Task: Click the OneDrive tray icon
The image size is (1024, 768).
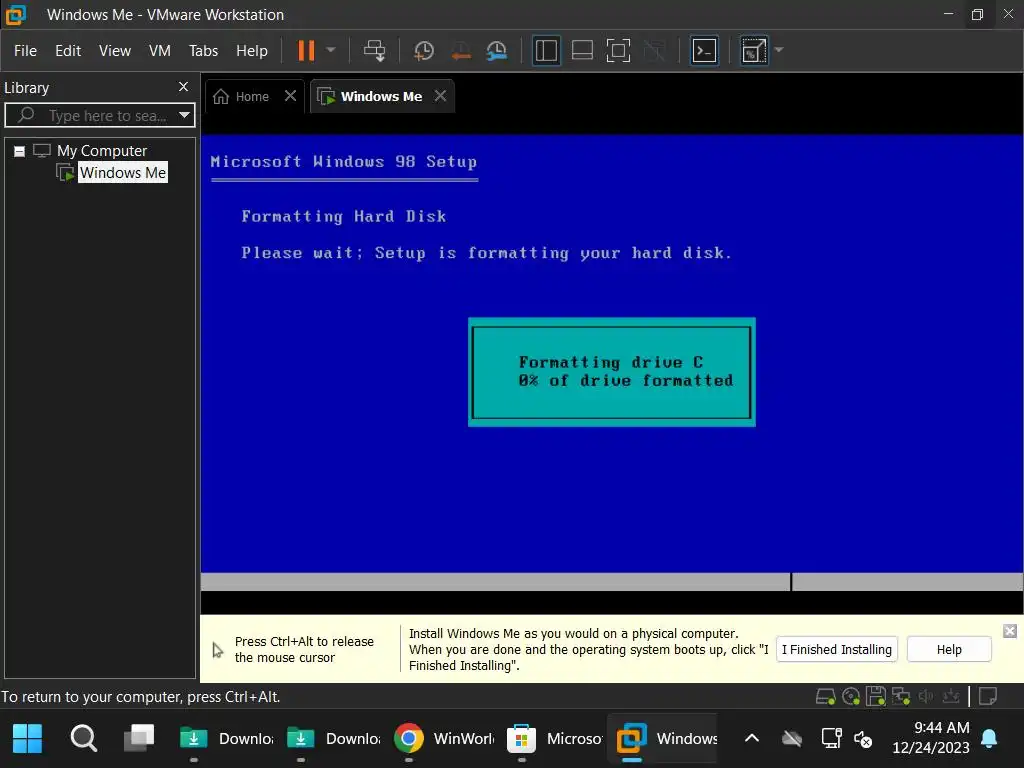Action: pos(792,739)
